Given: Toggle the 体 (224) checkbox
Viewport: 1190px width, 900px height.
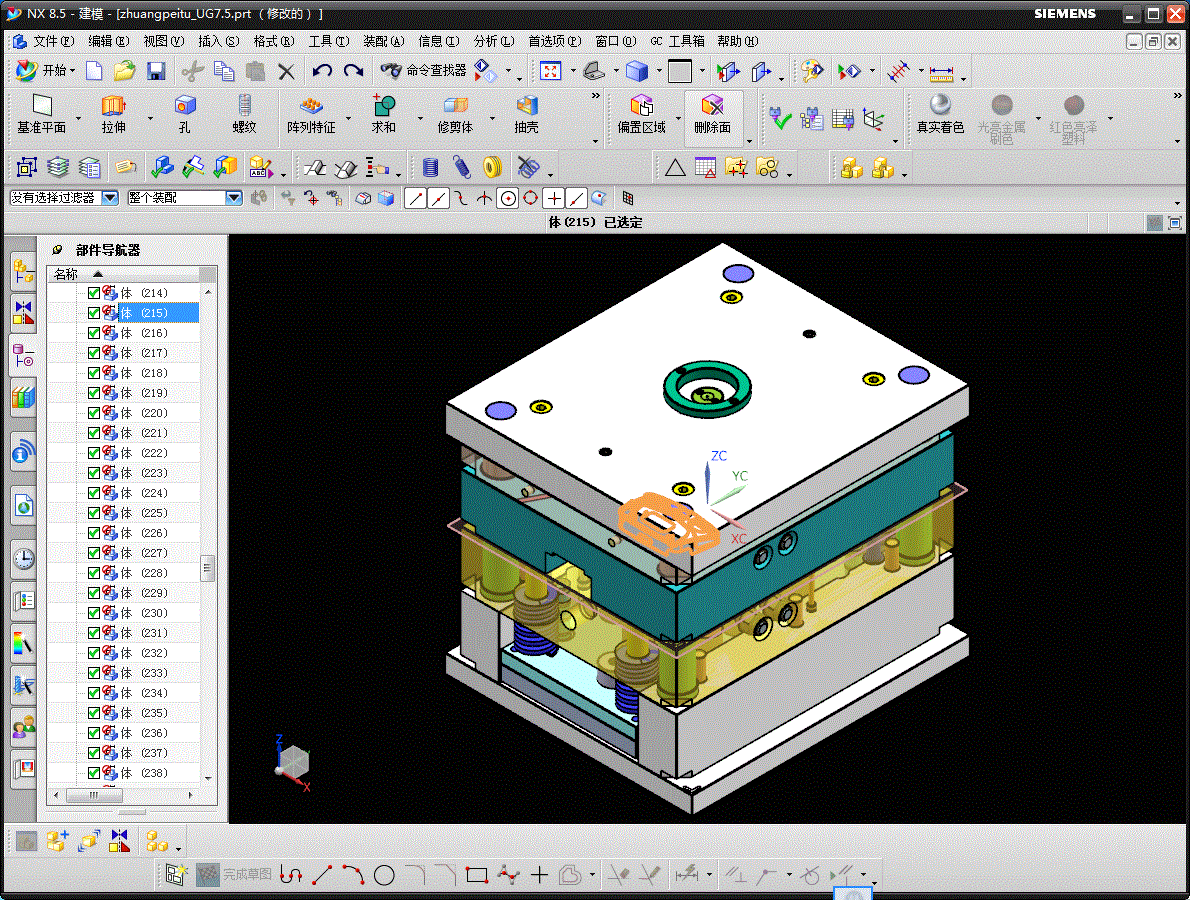Looking at the screenshot, I should 94,492.
